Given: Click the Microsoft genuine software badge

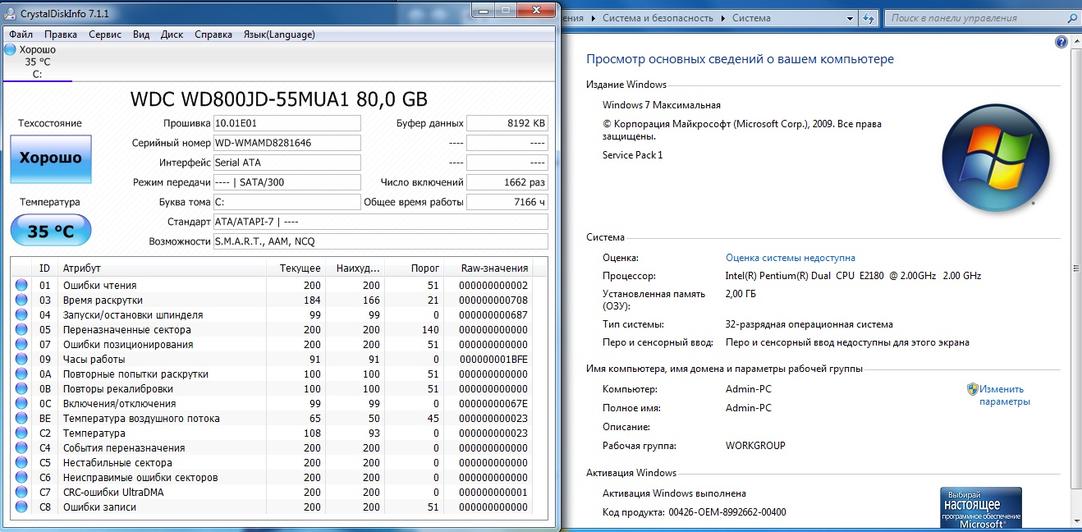Looking at the screenshot, I should tap(980, 509).
